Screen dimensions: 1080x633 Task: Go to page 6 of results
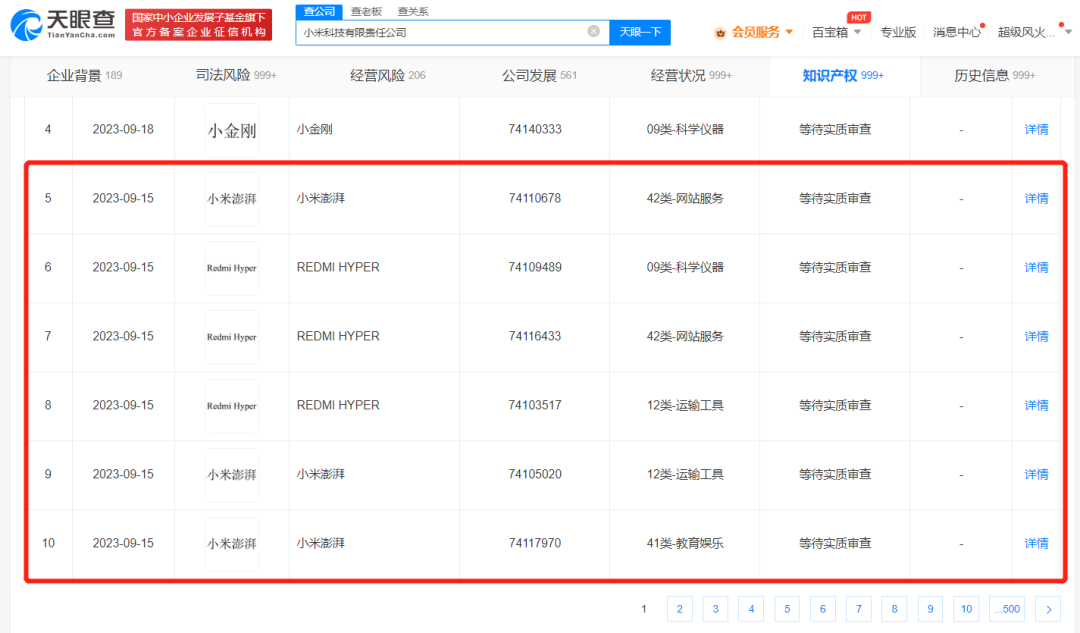(822, 609)
